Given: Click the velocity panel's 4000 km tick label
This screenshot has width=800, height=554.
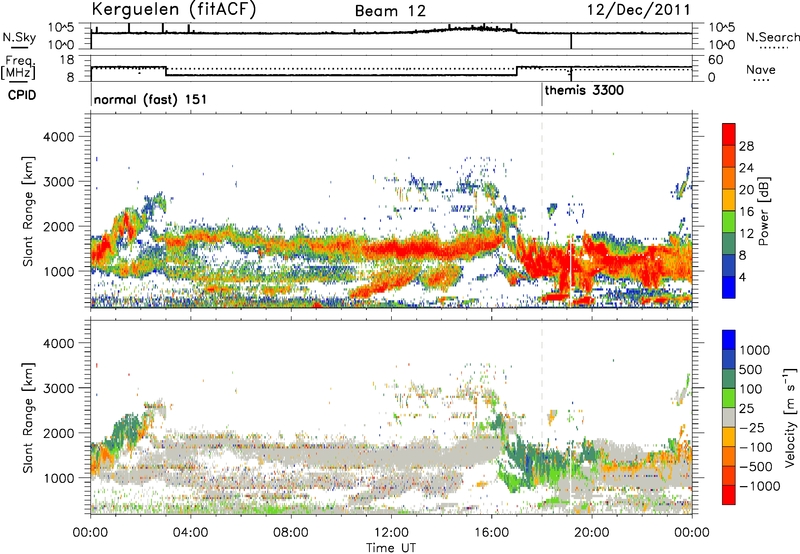Looking at the screenshot, I should pos(58,343).
